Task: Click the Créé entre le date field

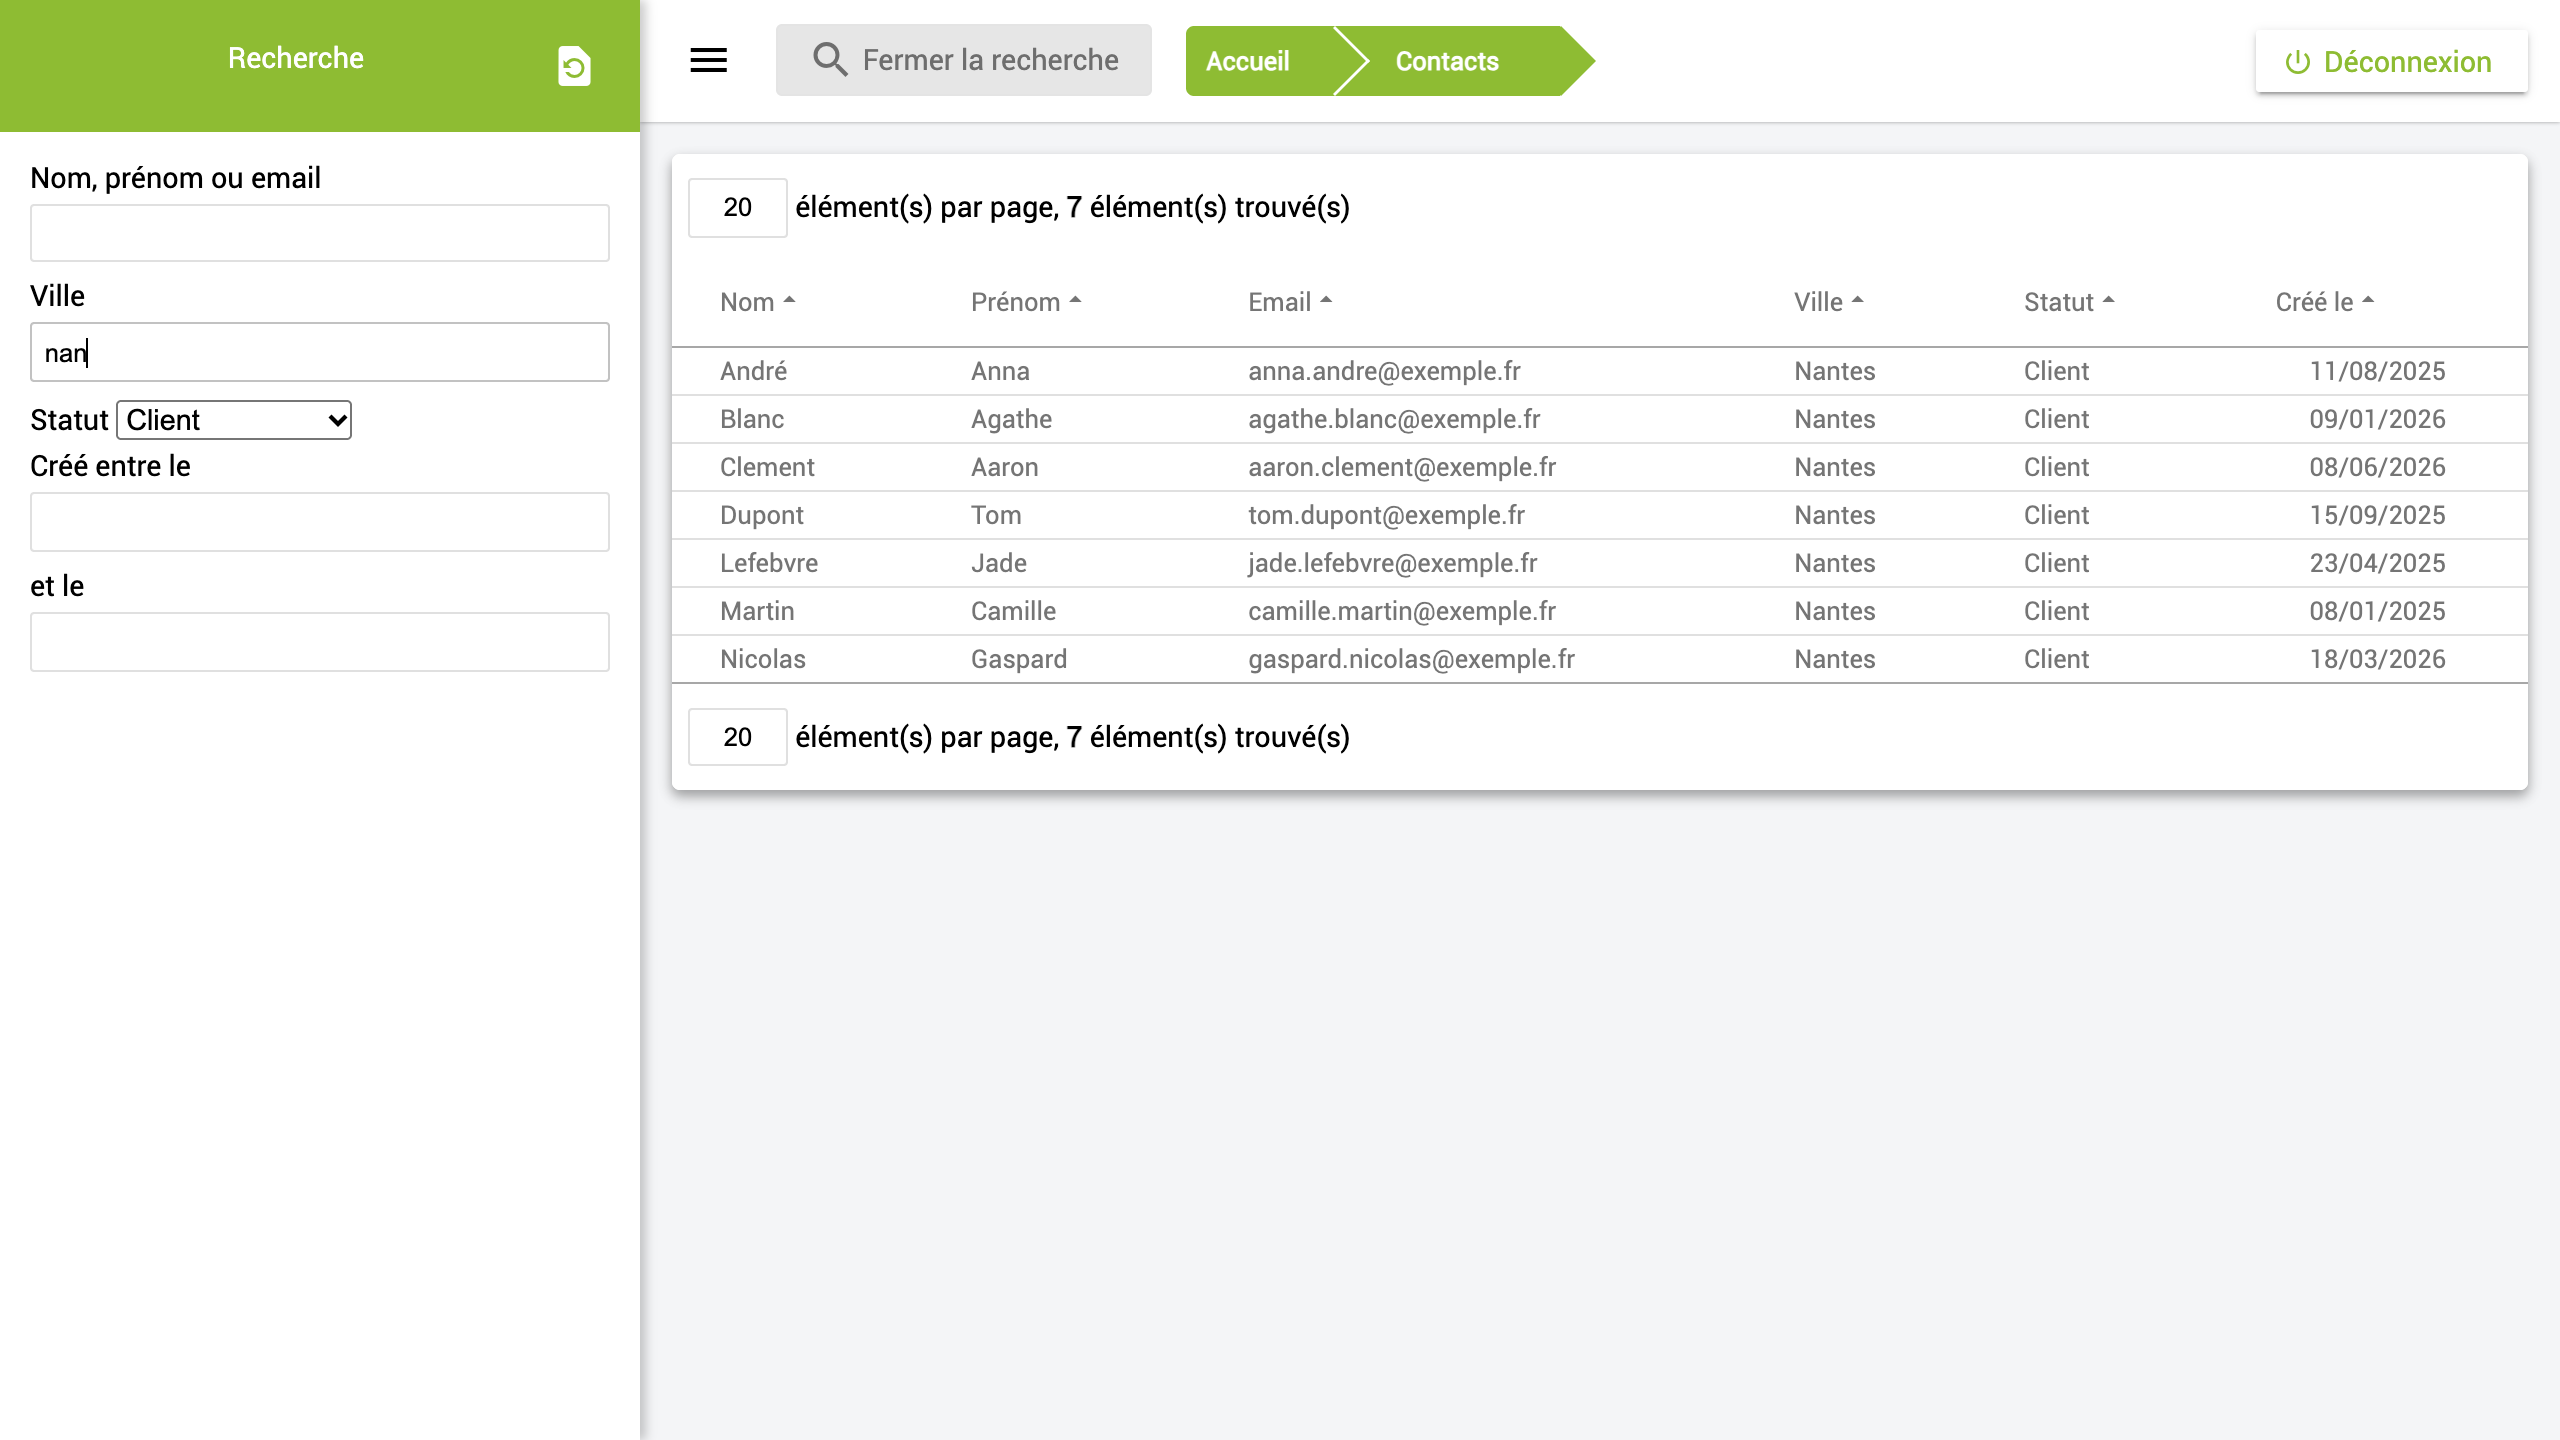Action: (x=320, y=522)
